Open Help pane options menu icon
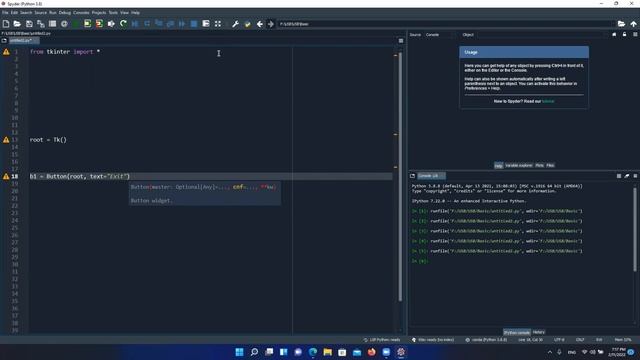Image resolution: width=640 pixels, height=360 pixels. pyautogui.click(x=635, y=35)
